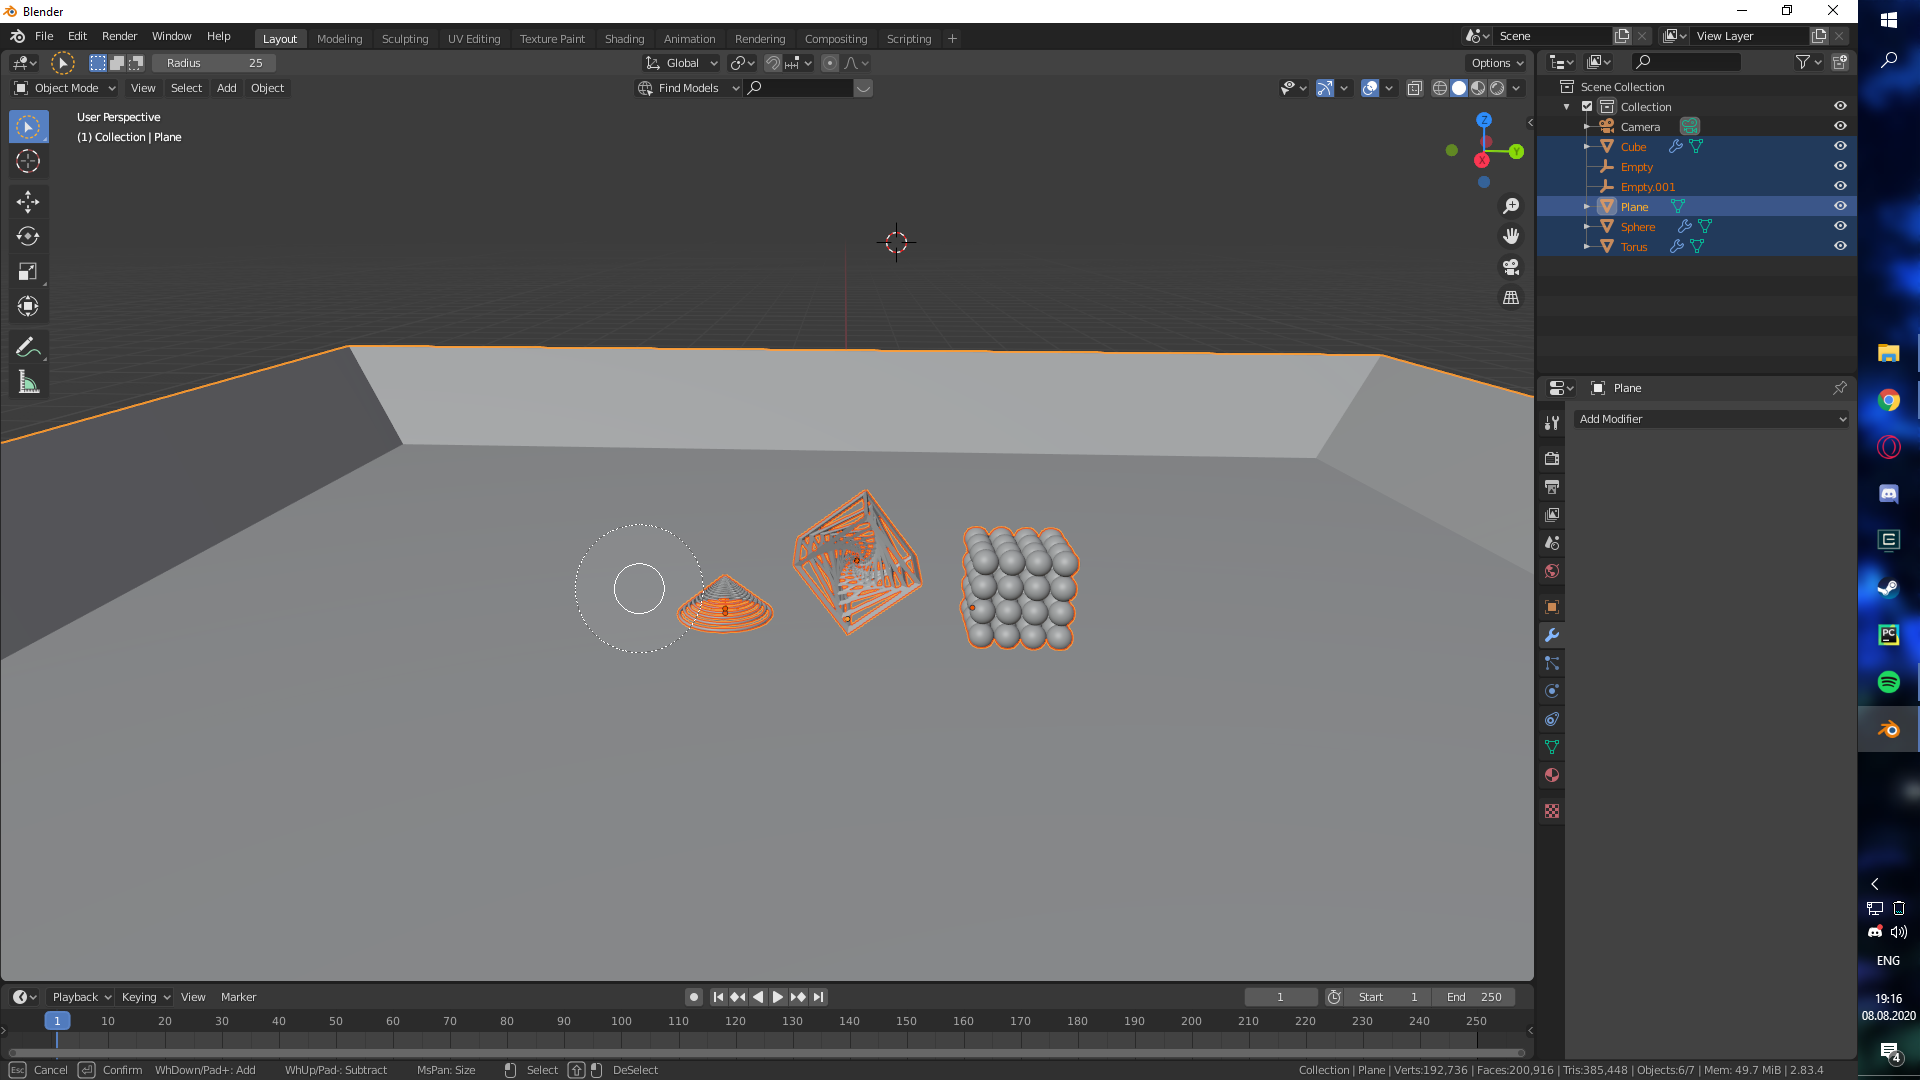
Task: Select the cursor tool icon
Action: 29,161
